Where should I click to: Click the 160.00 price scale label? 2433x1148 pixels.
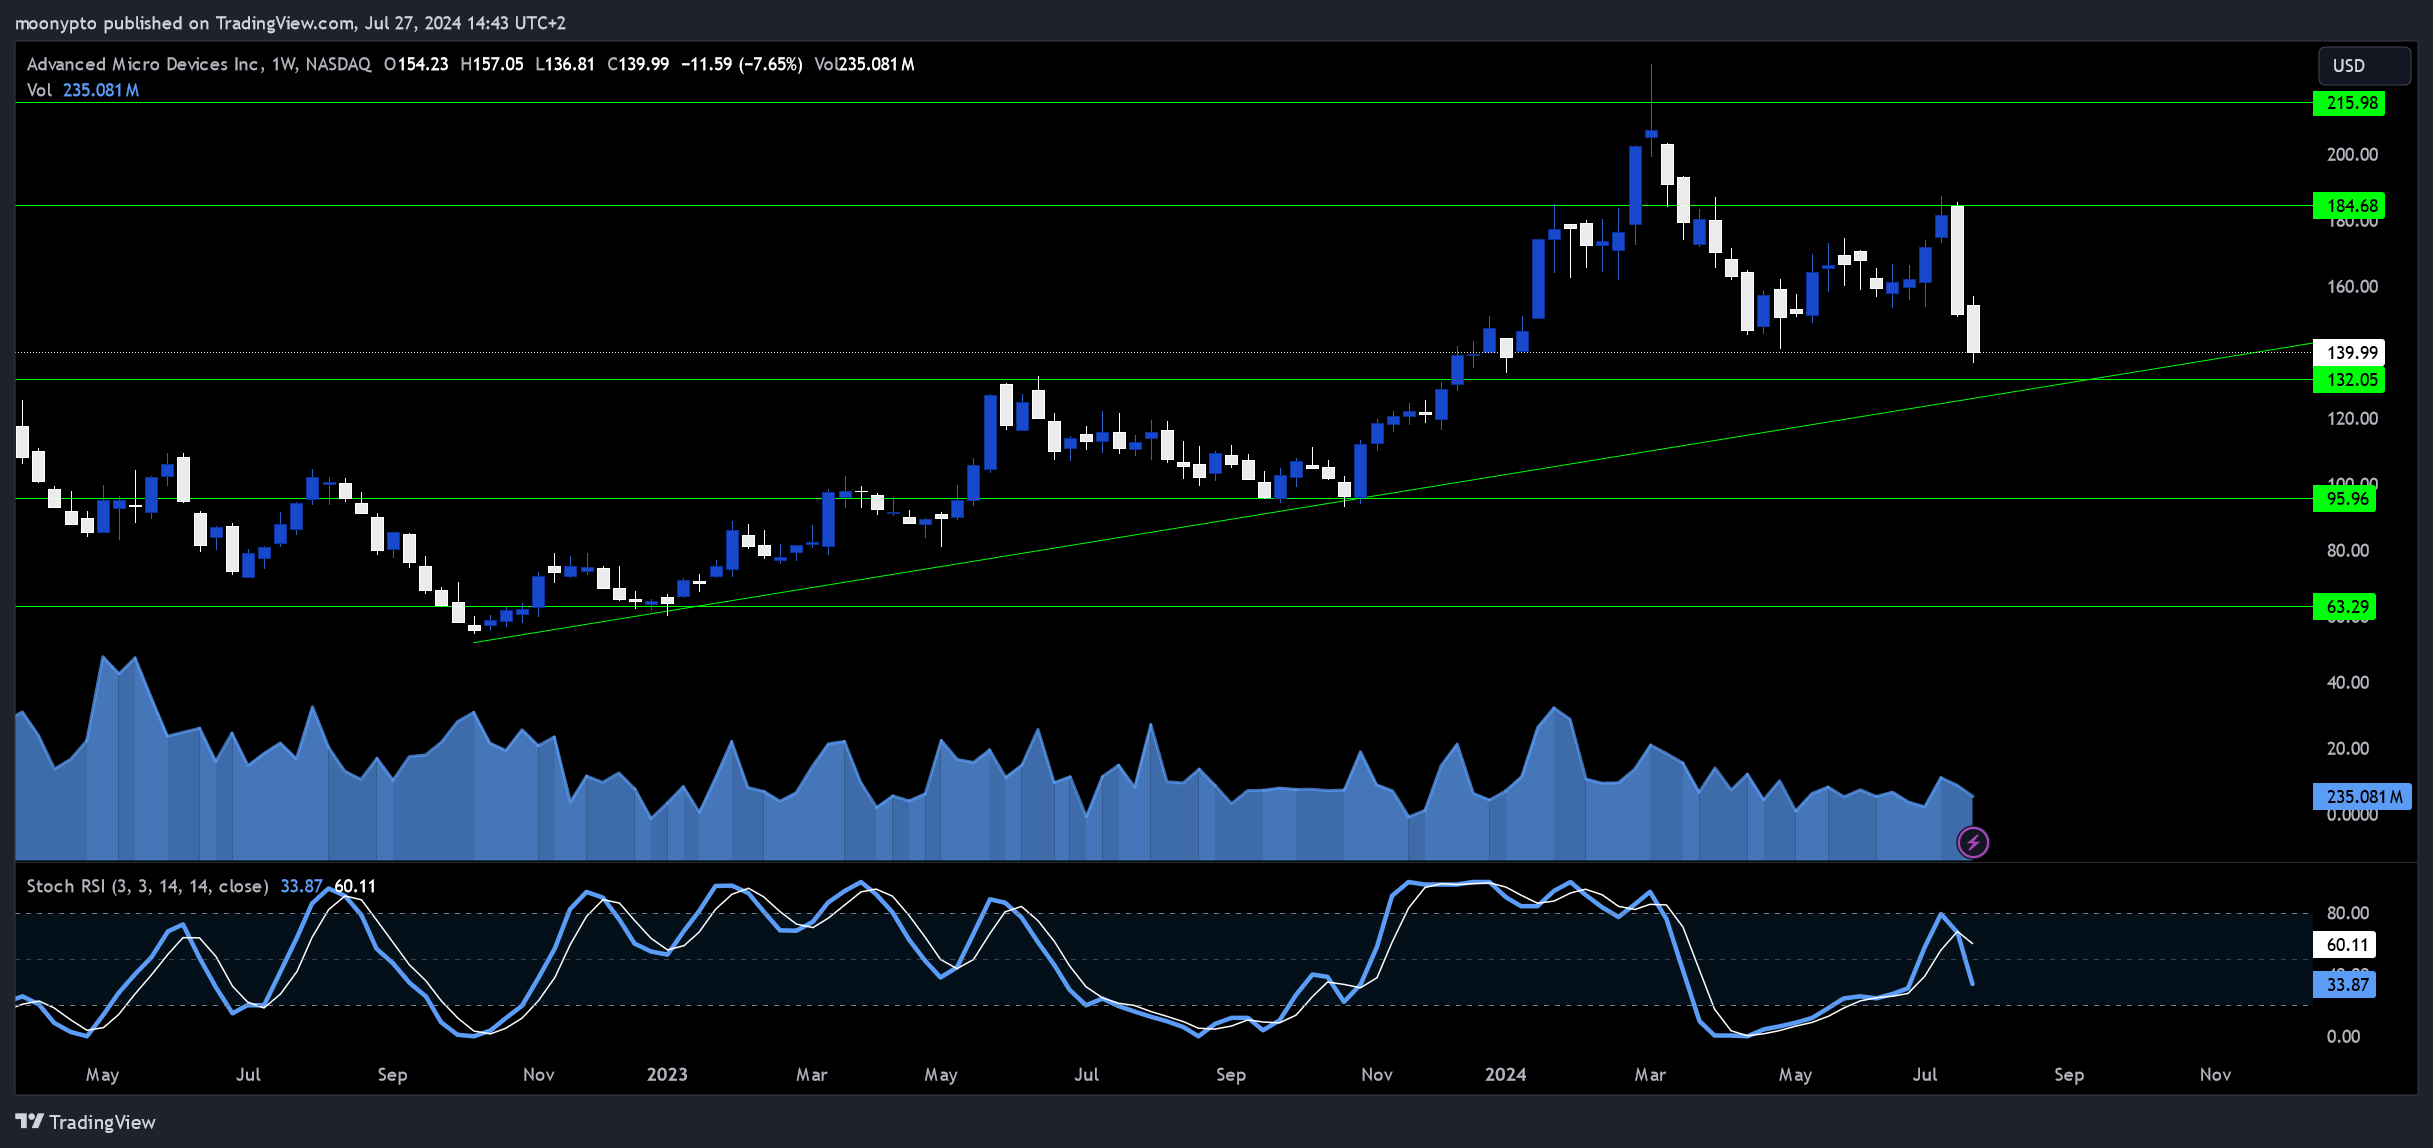tap(2352, 287)
